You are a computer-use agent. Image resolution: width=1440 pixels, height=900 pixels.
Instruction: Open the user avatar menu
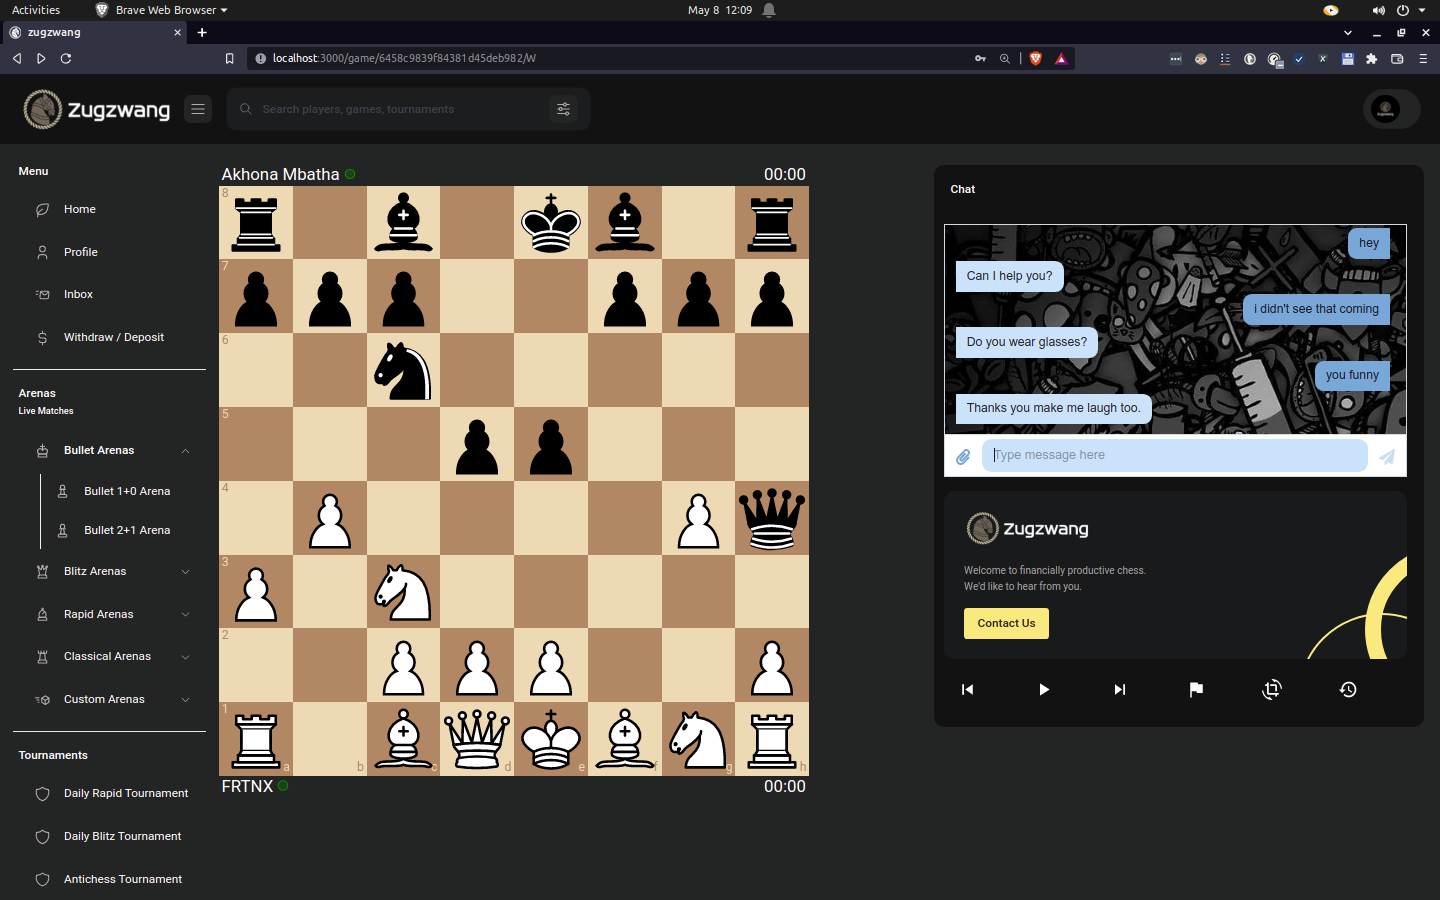coord(1385,109)
